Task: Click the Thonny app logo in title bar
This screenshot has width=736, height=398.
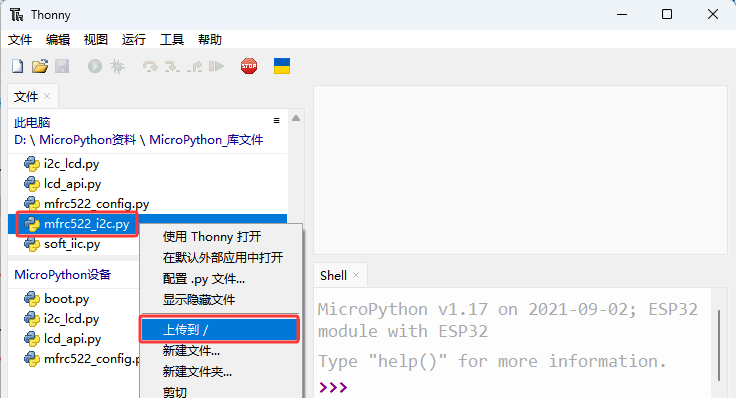Action: 16,15
